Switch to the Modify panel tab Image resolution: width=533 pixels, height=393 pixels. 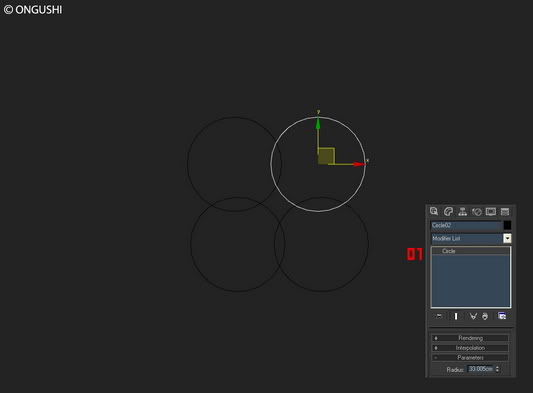point(448,211)
